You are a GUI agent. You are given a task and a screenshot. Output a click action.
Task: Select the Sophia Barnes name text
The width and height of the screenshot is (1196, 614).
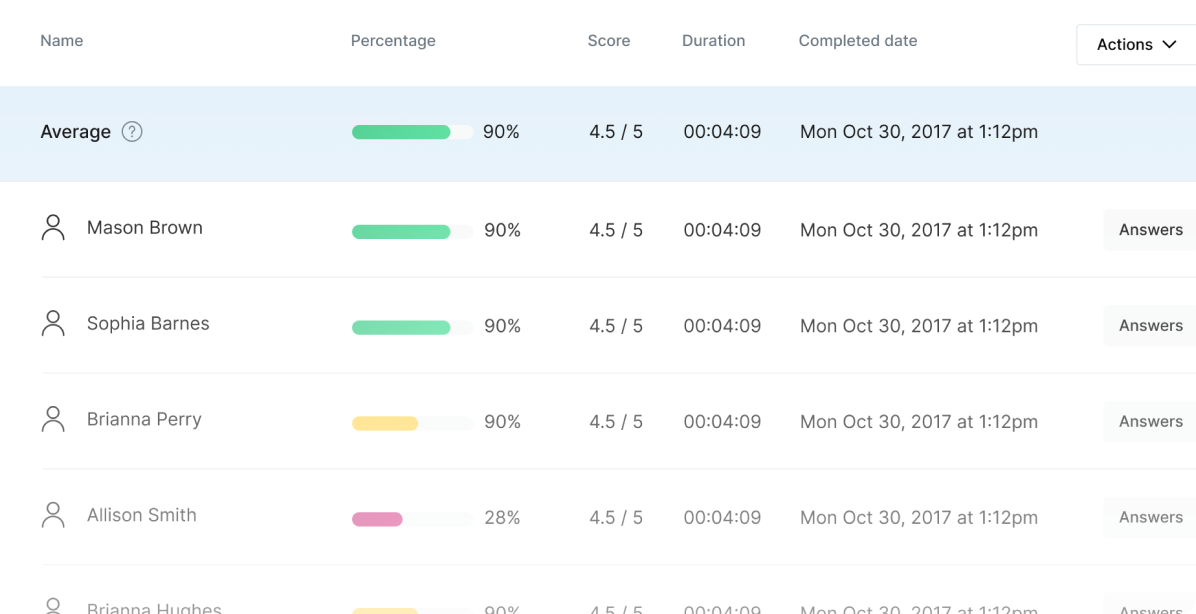pyautogui.click(x=148, y=324)
